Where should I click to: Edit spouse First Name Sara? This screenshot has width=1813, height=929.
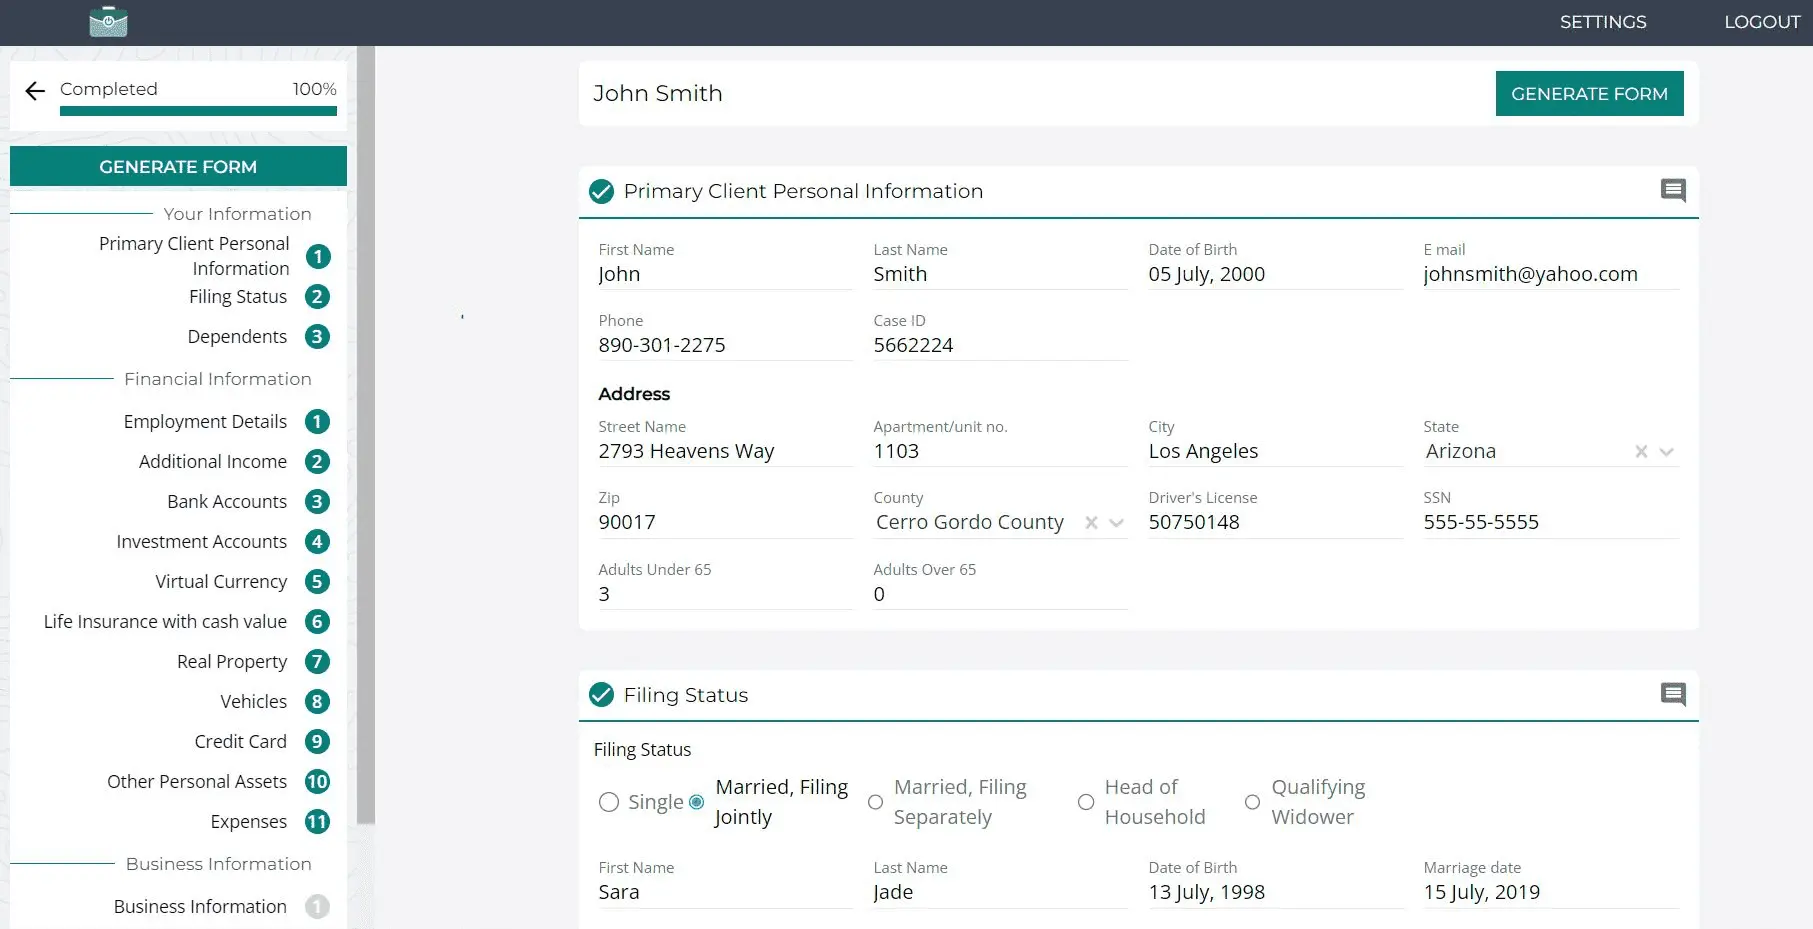pyautogui.click(x=725, y=893)
